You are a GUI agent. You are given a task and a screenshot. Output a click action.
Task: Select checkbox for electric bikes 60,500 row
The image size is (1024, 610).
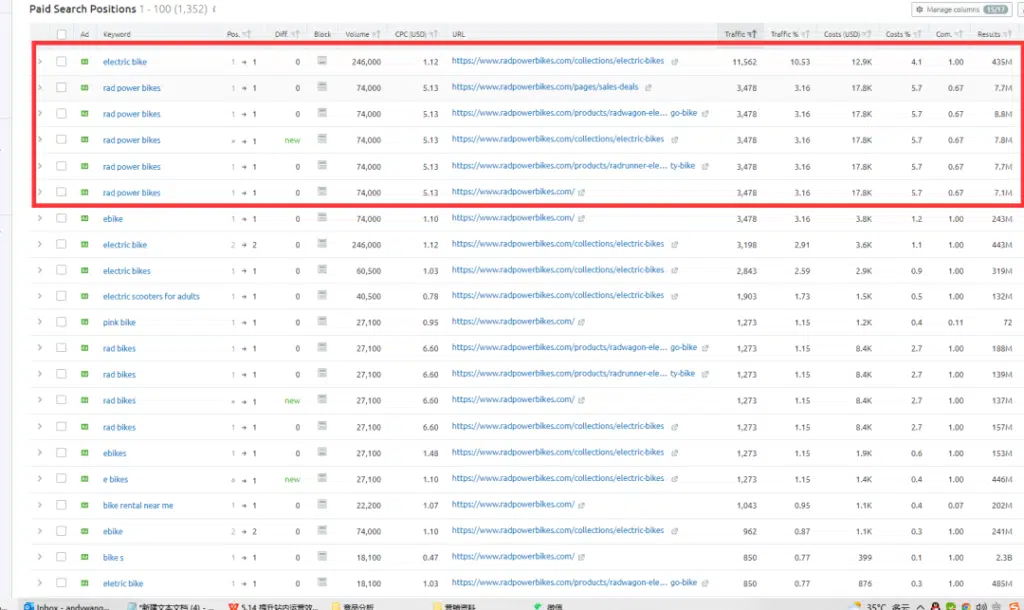point(61,270)
